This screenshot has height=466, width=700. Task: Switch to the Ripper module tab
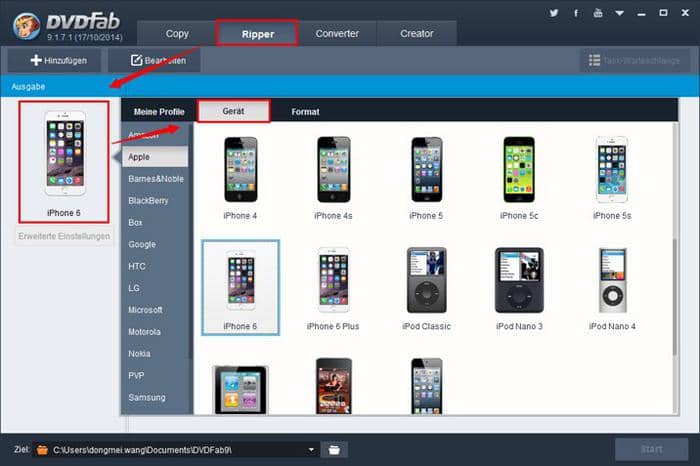click(258, 34)
